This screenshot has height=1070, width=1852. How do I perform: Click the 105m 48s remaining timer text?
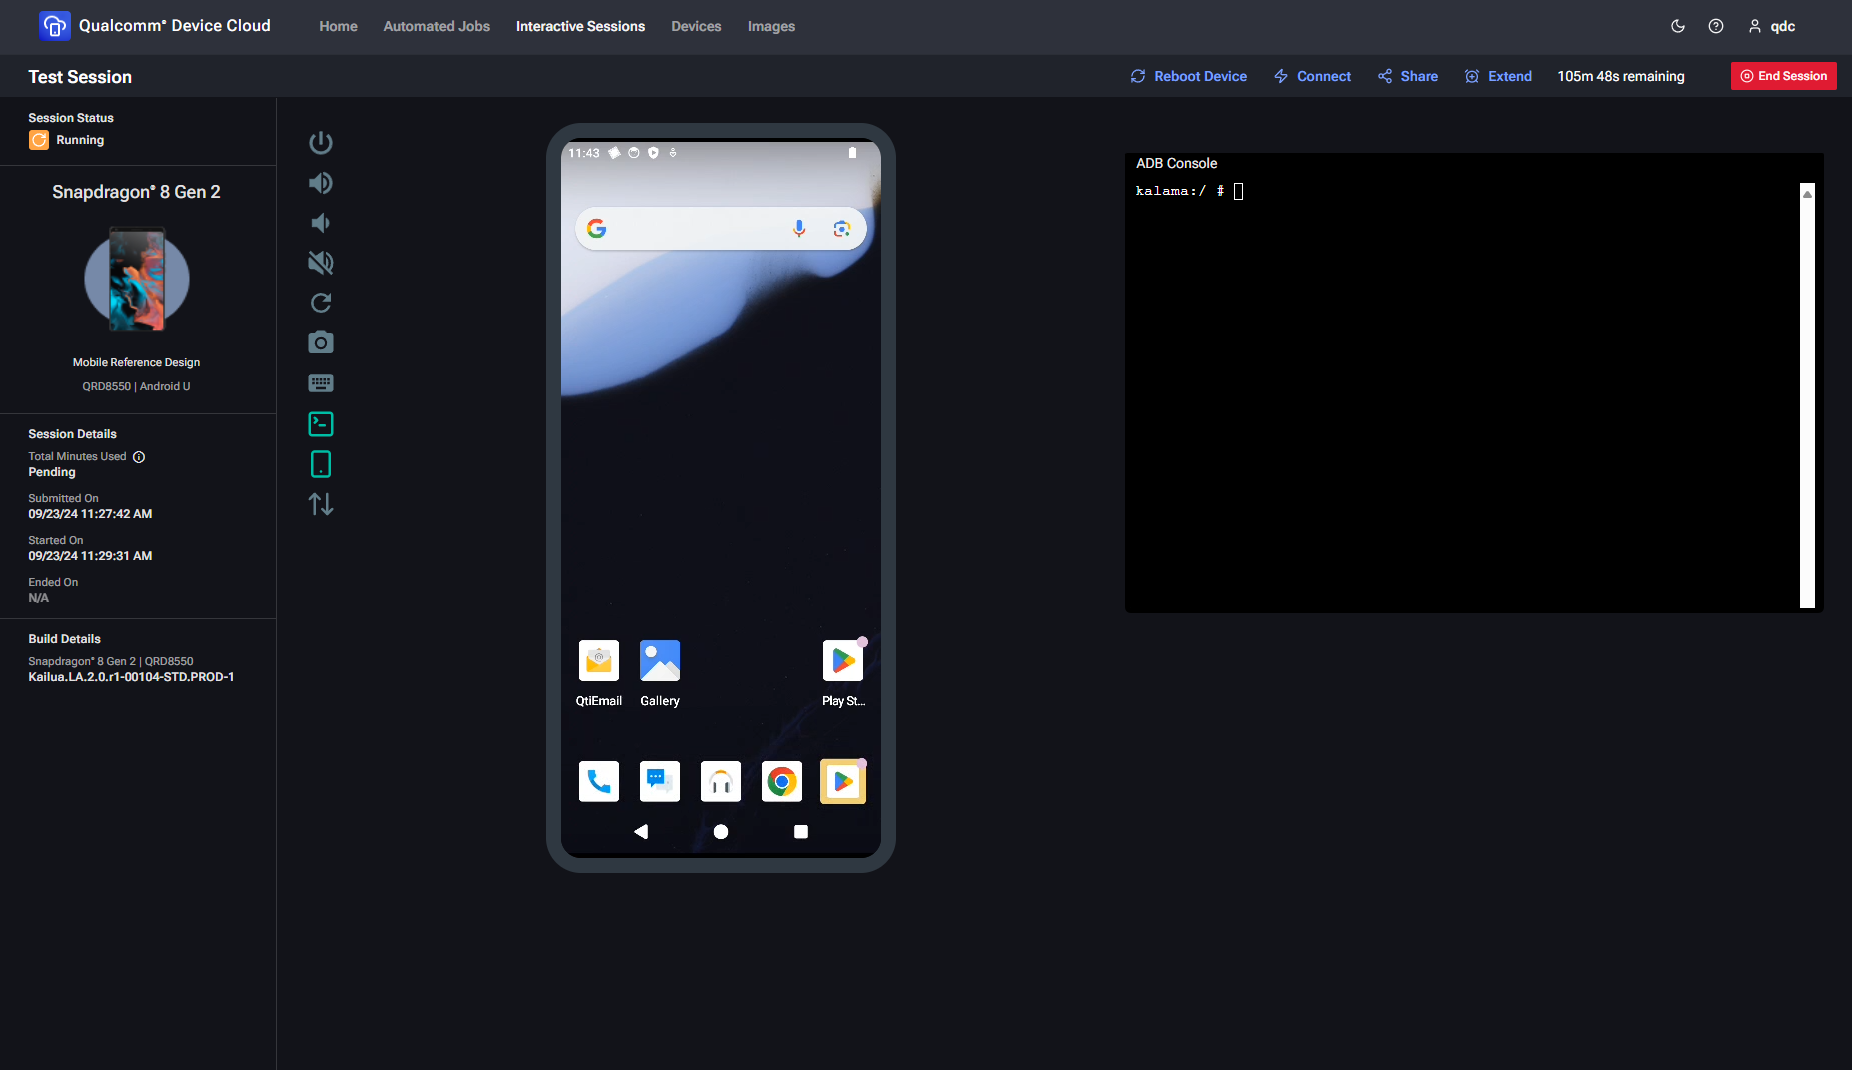pos(1621,76)
